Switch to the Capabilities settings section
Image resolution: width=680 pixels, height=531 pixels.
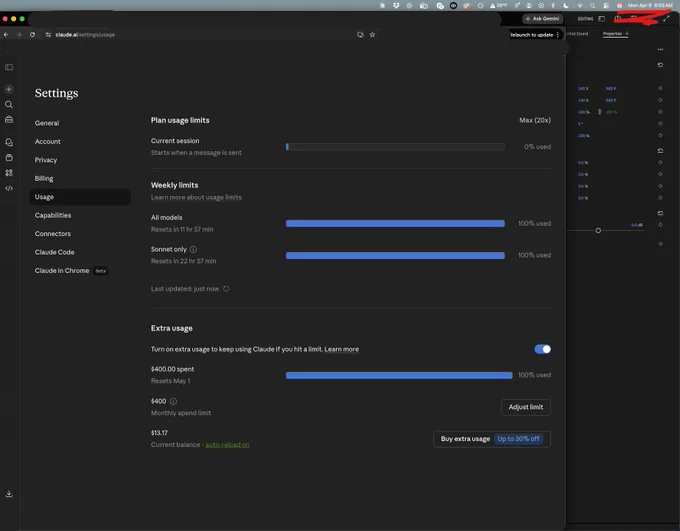(x=53, y=215)
